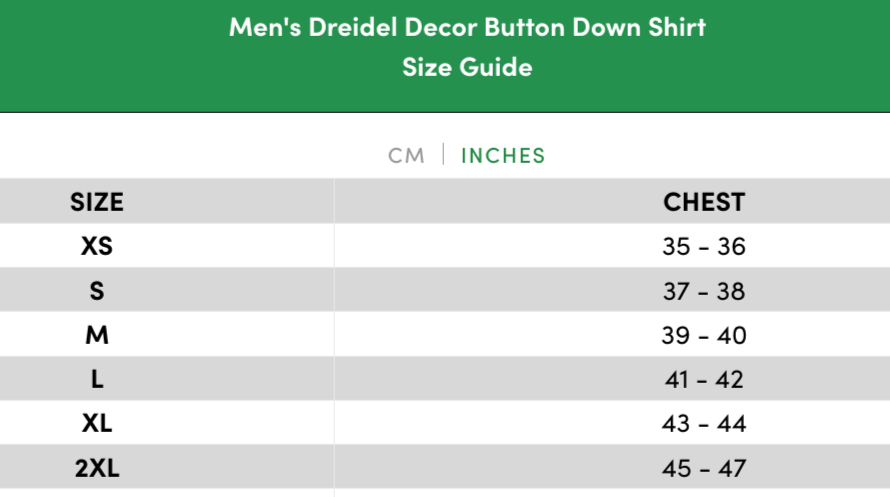Select the 2XL size row label

[97, 467]
